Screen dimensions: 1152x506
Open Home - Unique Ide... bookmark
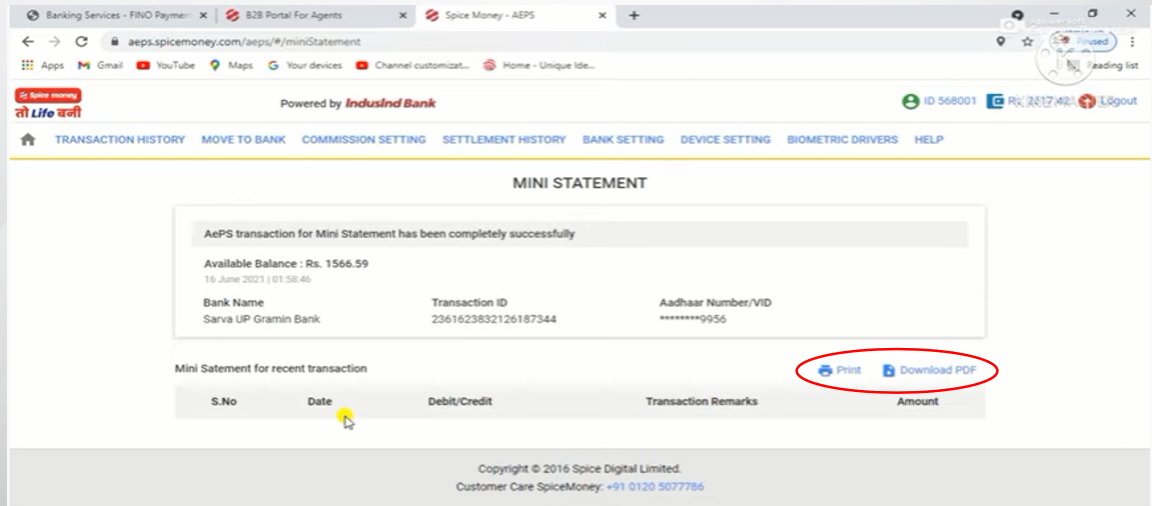[x=539, y=65]
